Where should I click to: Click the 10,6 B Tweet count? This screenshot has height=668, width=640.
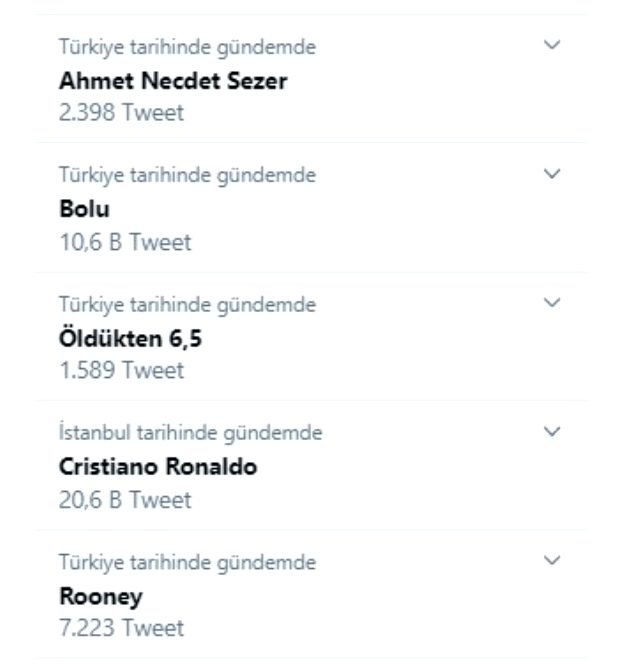pos(125,242)
